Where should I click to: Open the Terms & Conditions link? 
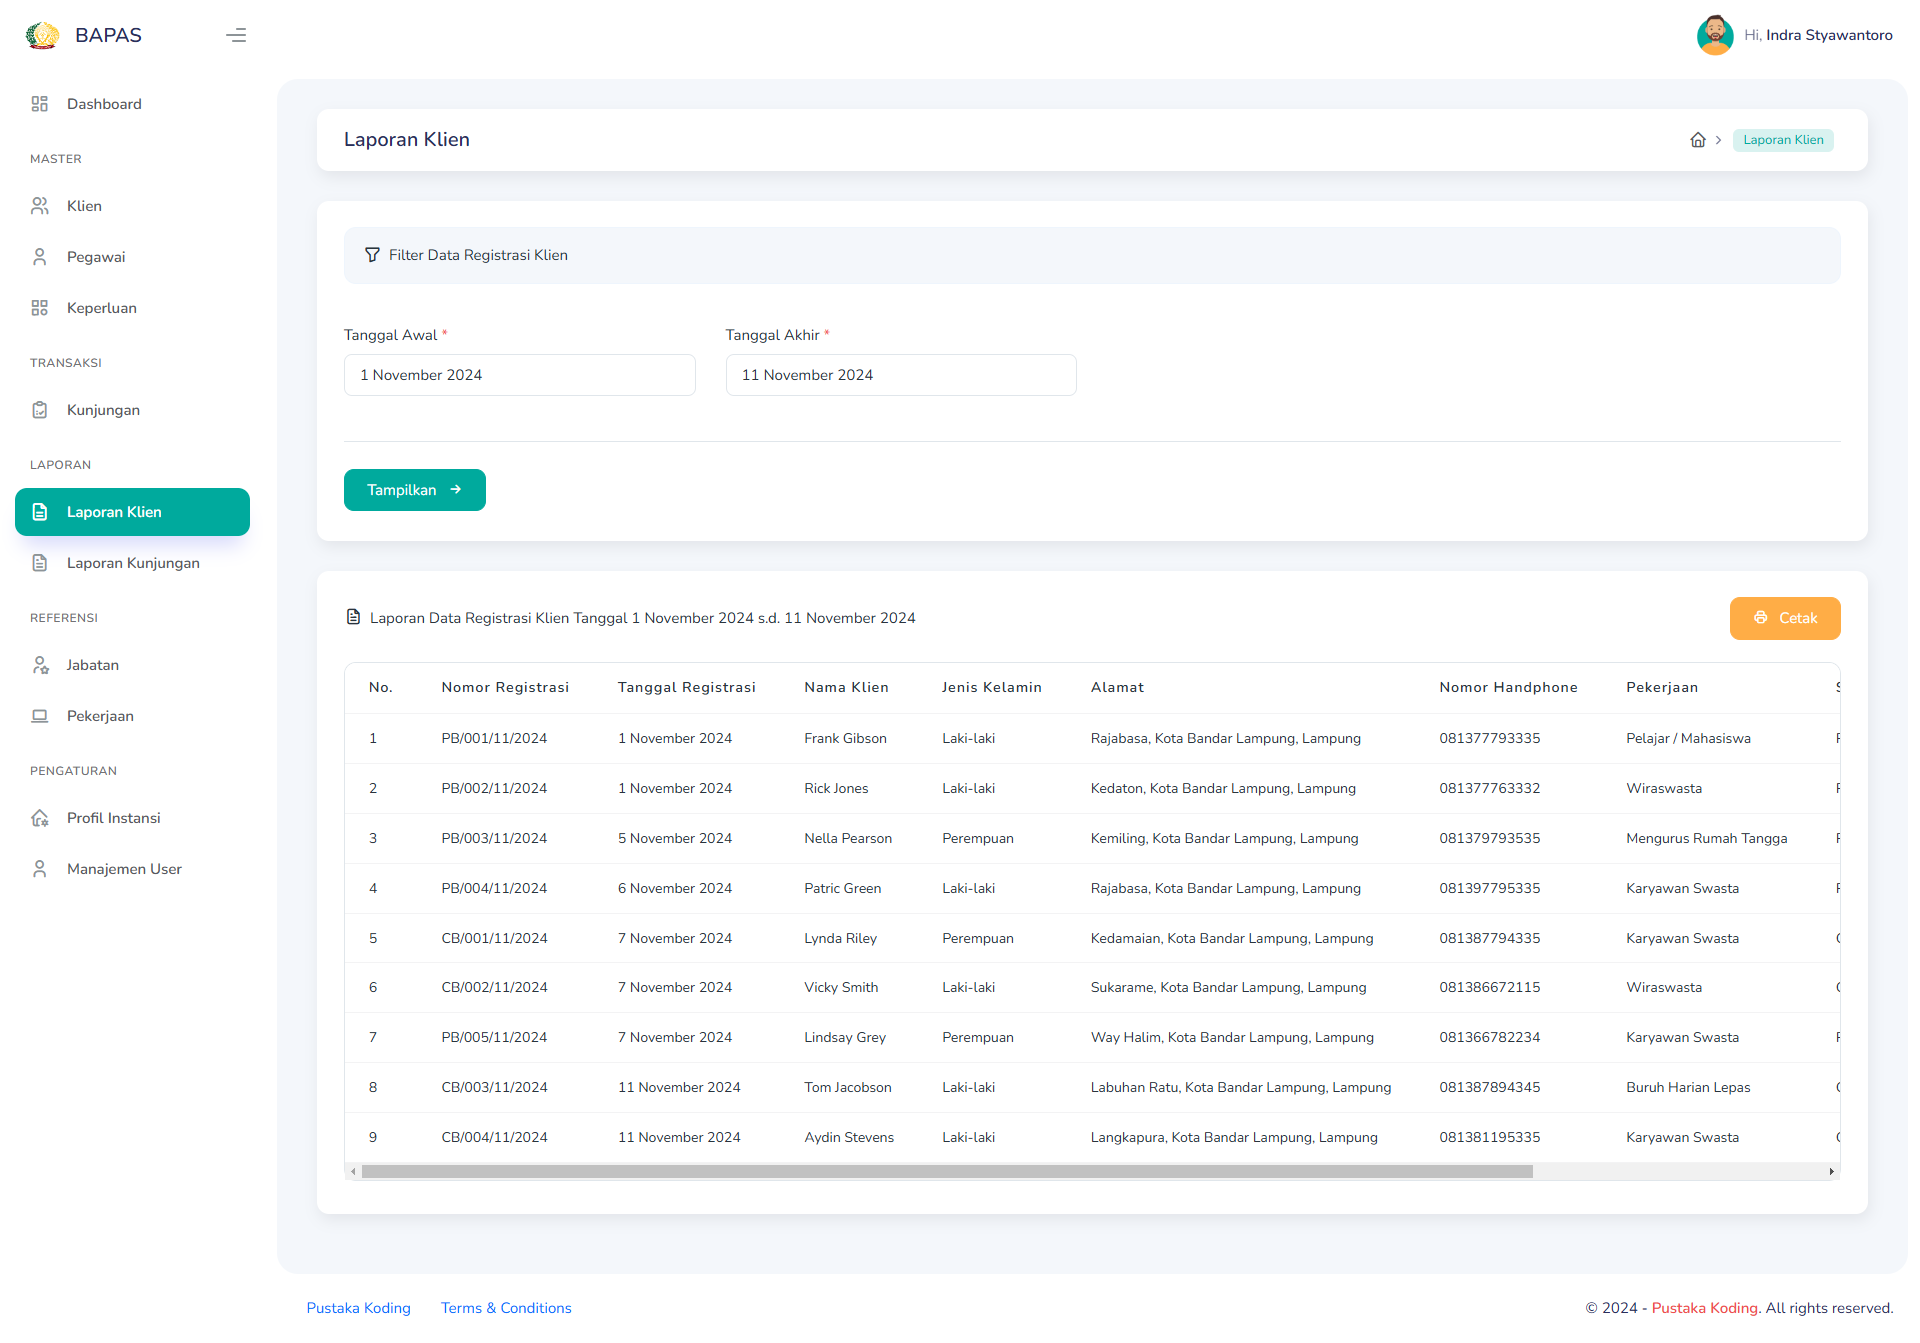(x=506, y=1307)
